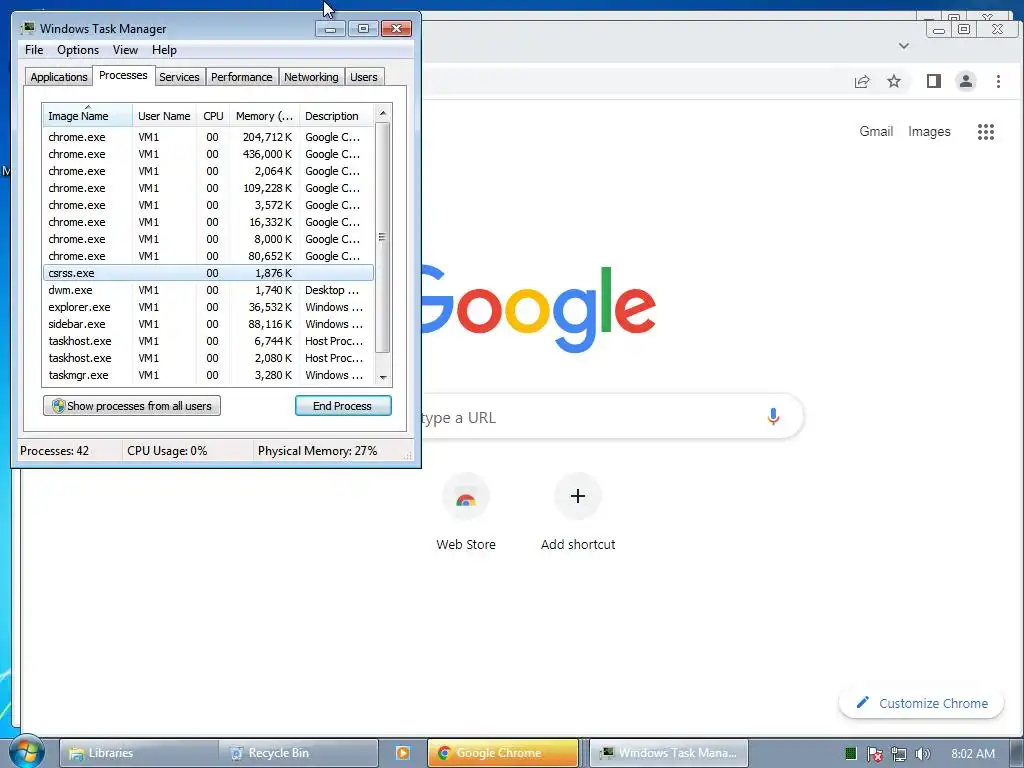Switch to the Networking tab
This screenshot has height=768, width=1024.
(x=311, y=77)
